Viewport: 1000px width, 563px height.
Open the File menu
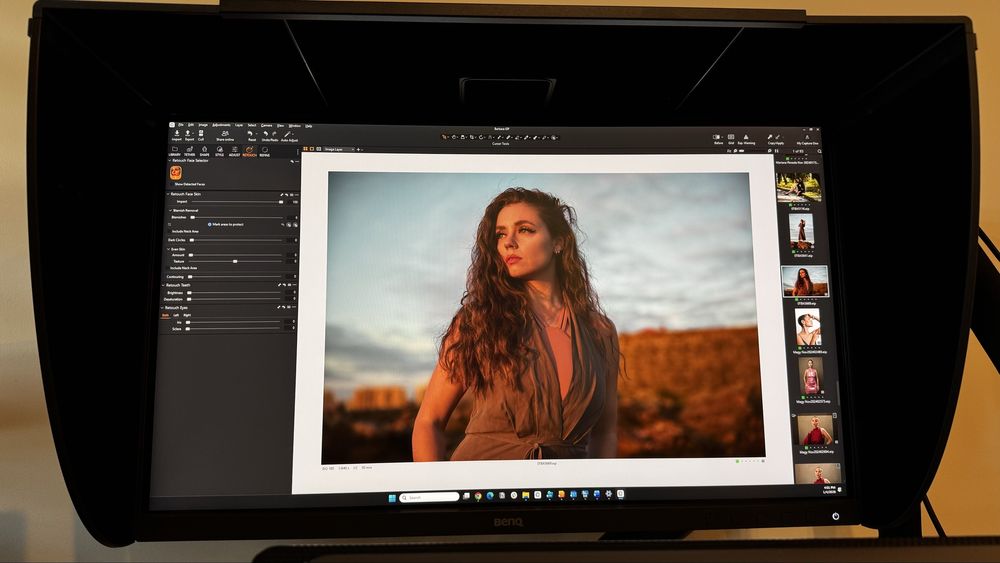point(181,125)
